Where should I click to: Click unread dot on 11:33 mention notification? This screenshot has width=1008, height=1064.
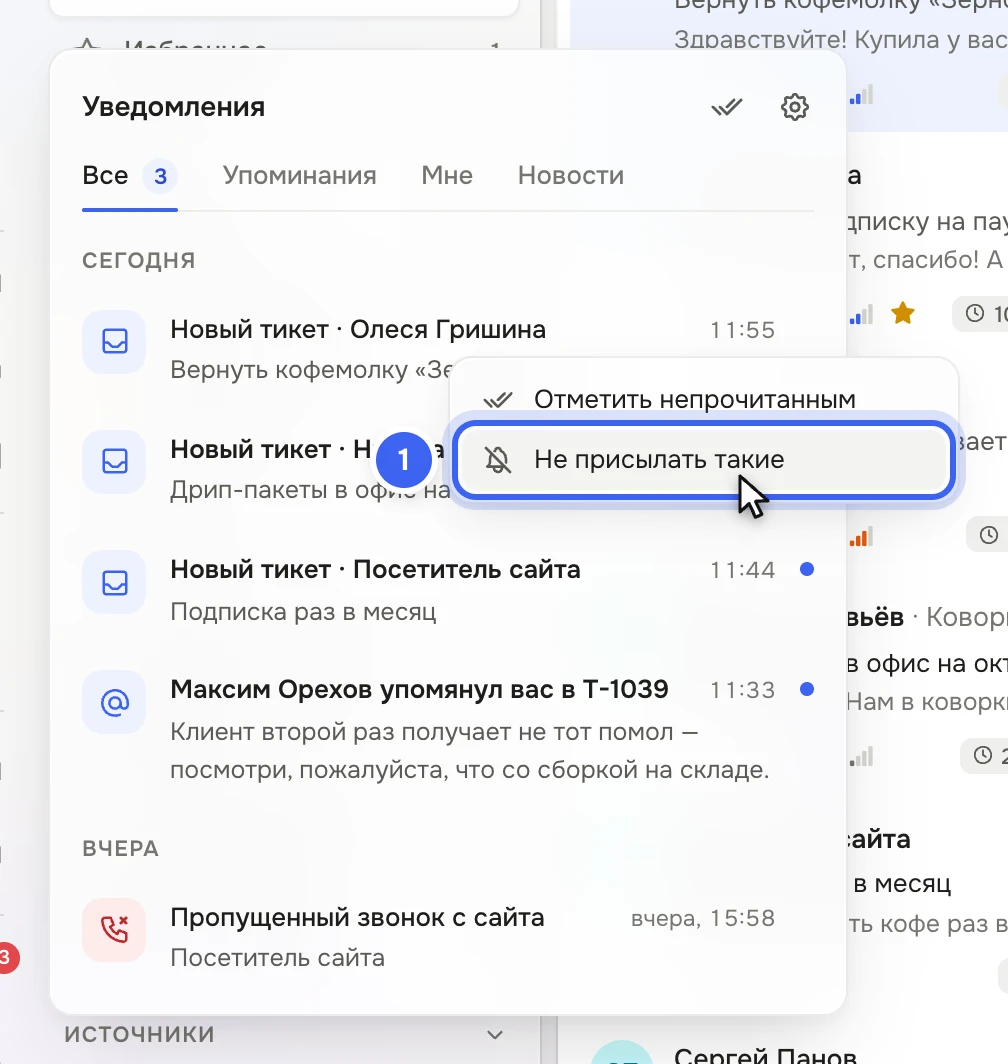(807, 689)
